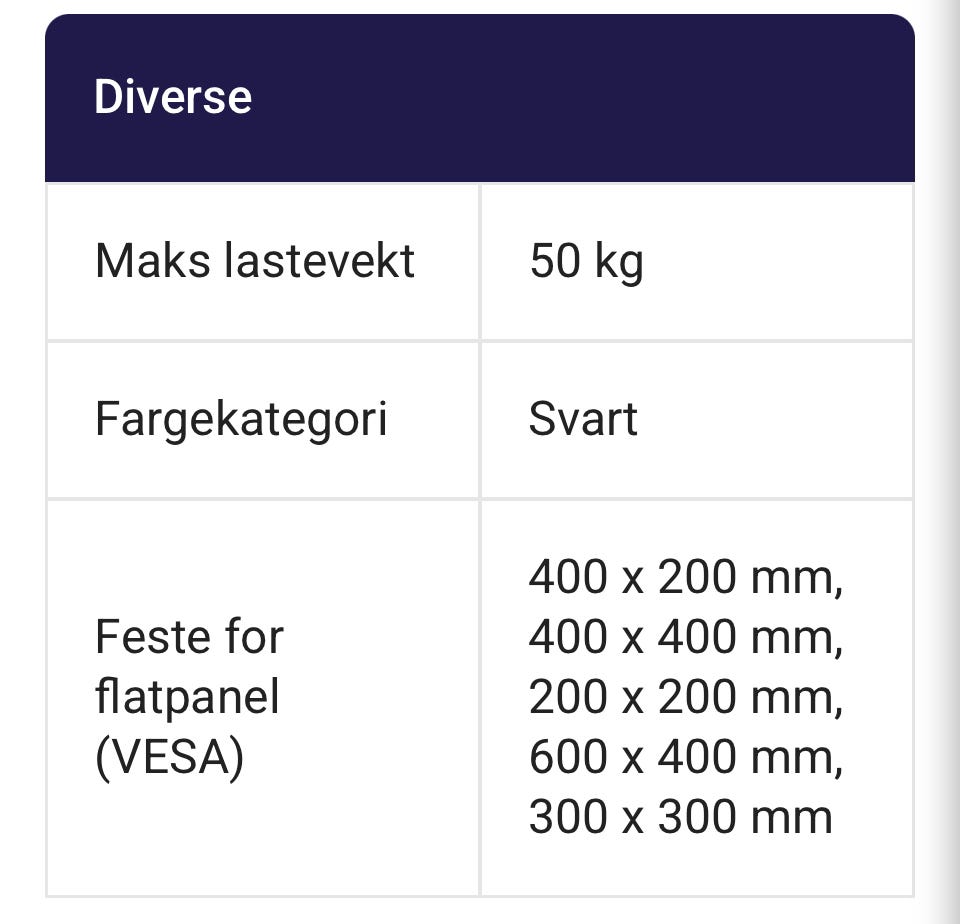Click empty area of dark header bar
Image resolution: width=960 pixels, height=924 pixels.
[x=582, y=98]
